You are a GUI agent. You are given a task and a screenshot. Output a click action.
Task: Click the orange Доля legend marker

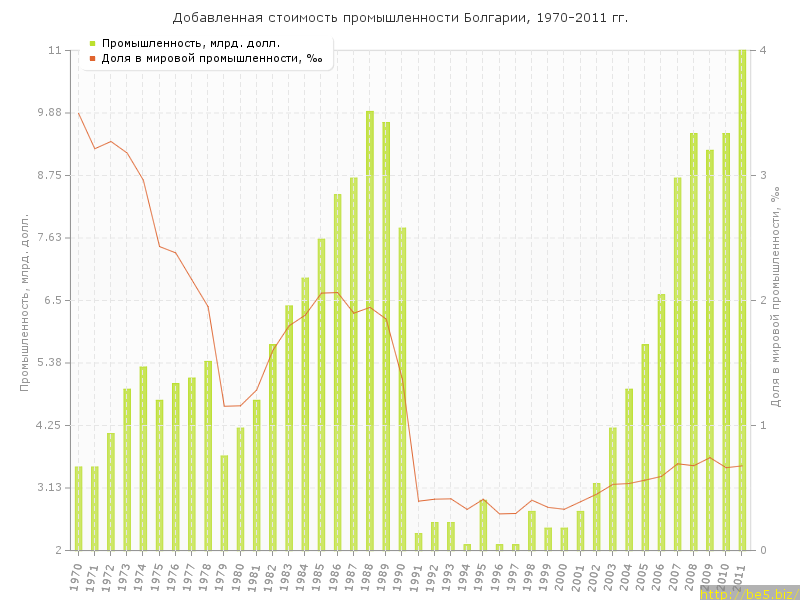pyautogui.click(x=92, y=58)
